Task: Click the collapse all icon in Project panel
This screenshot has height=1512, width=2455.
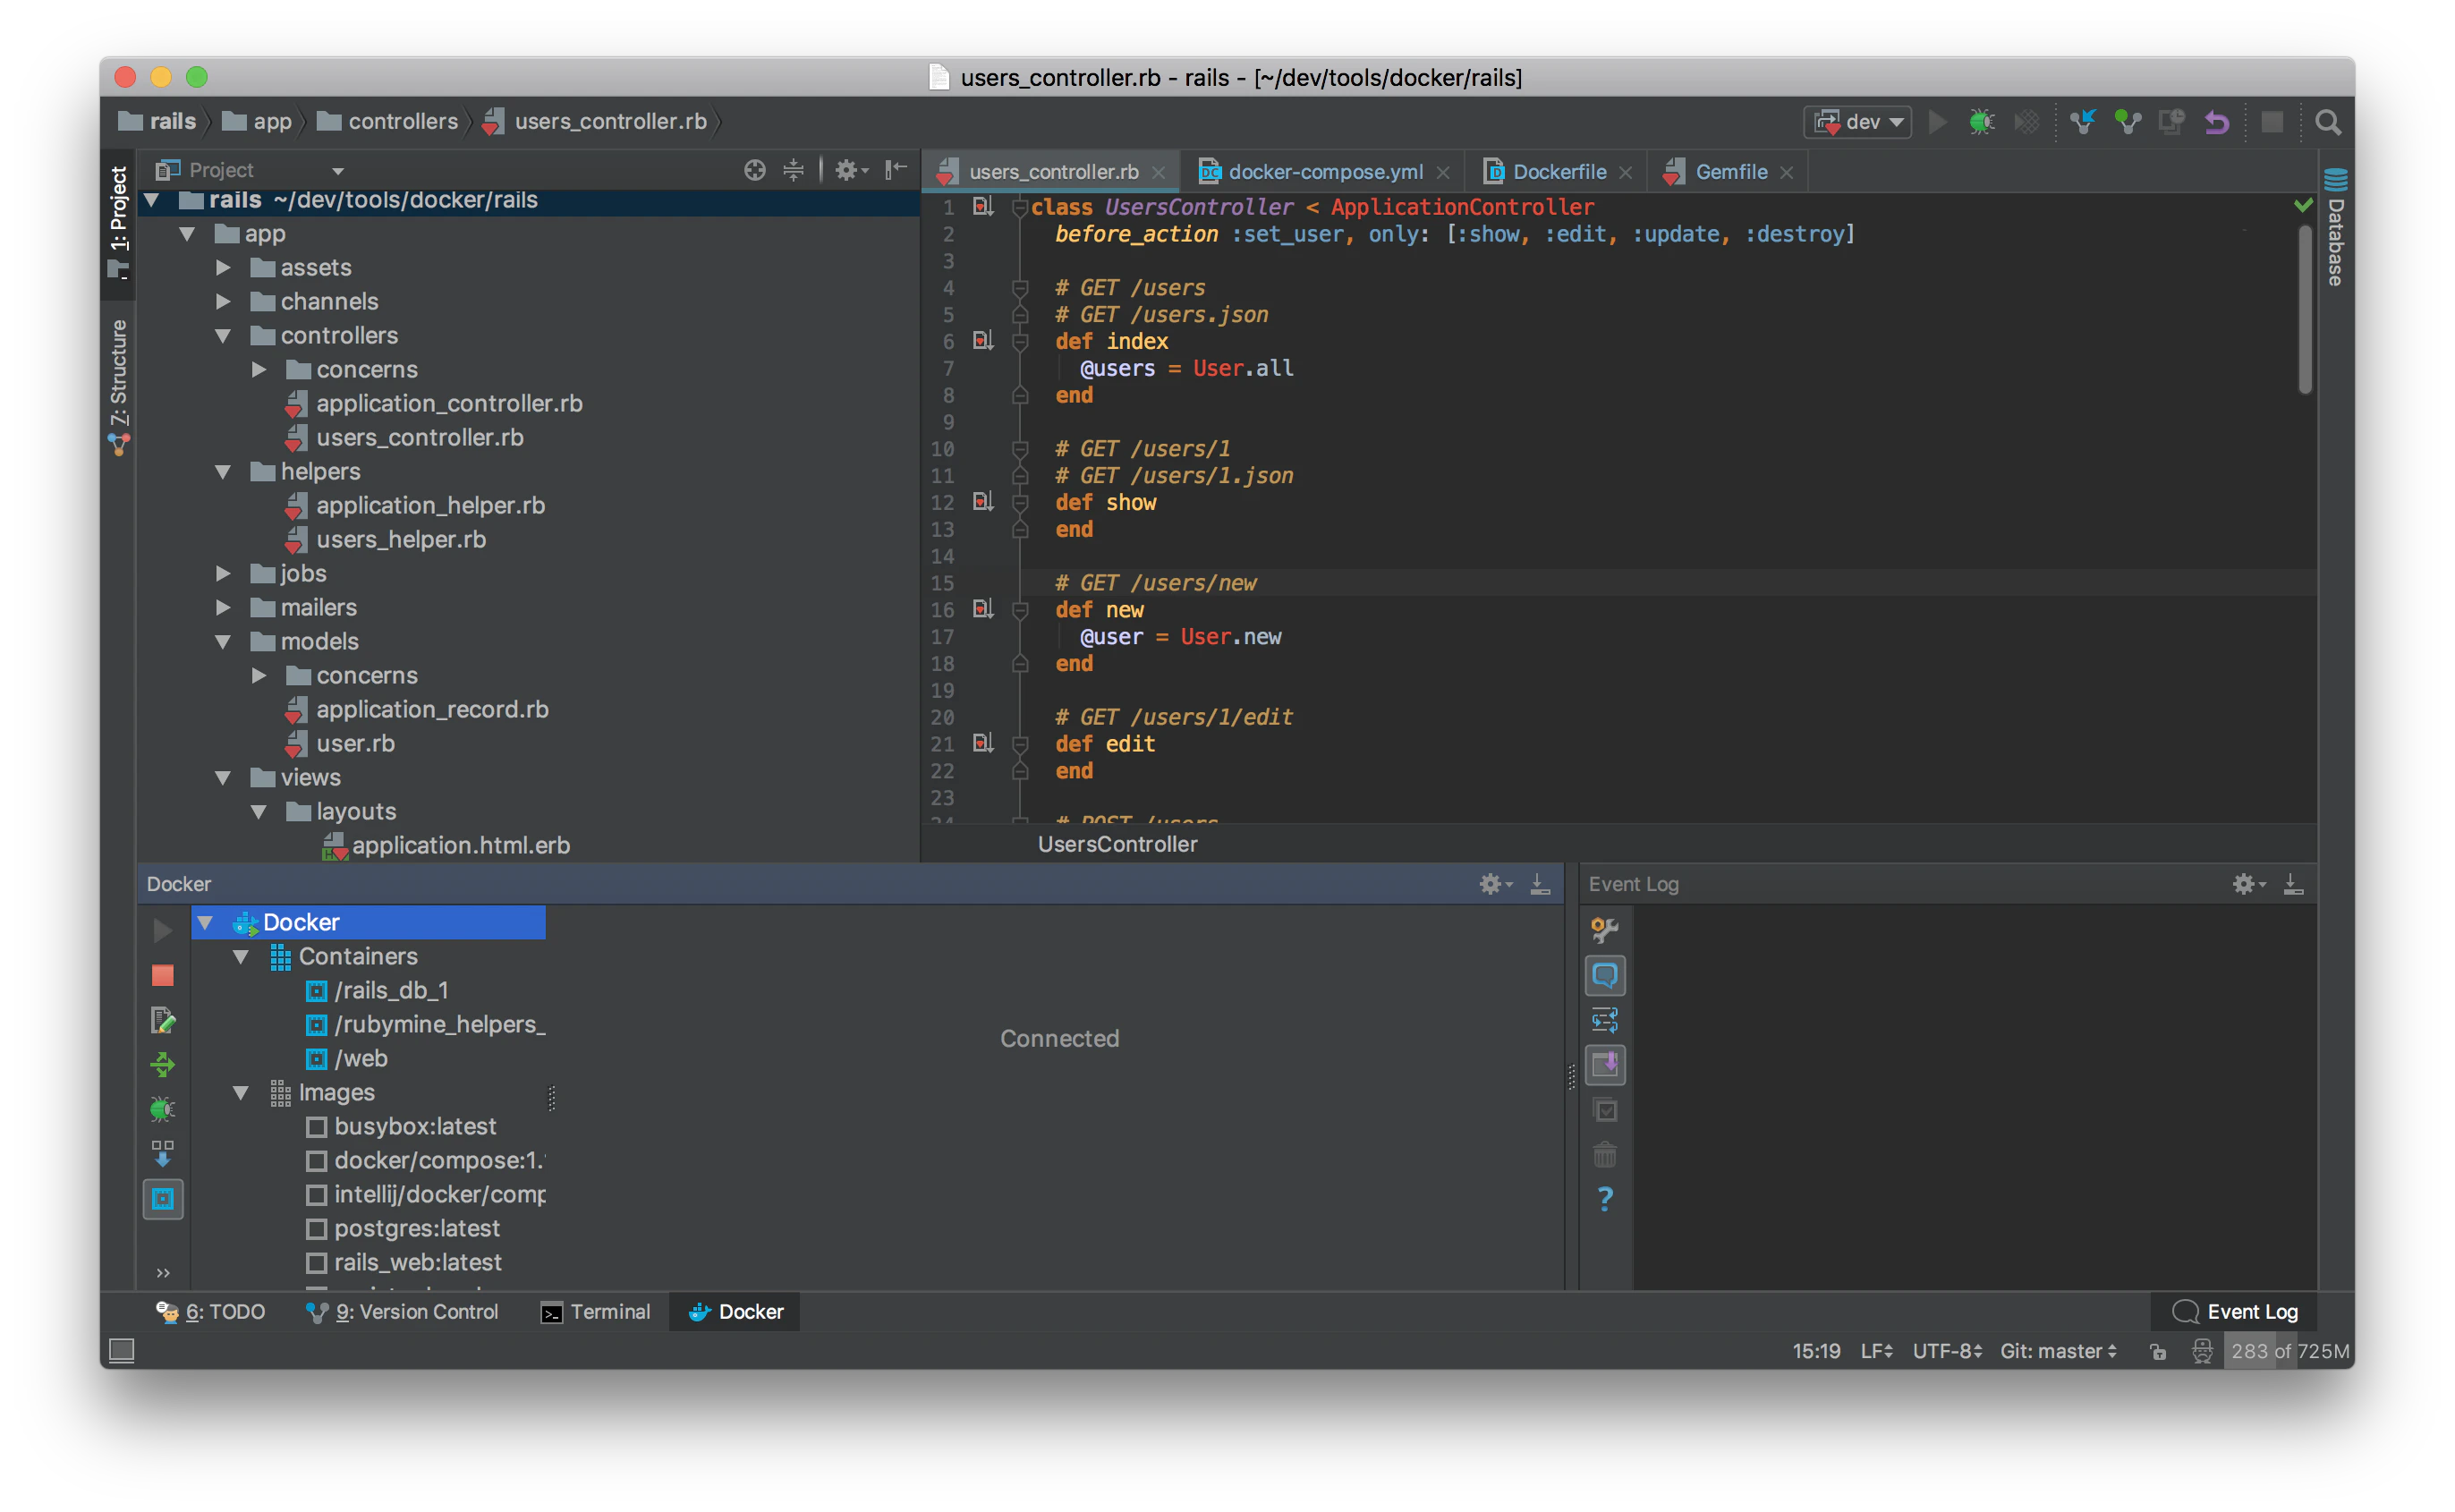Action: pos(793,170)
